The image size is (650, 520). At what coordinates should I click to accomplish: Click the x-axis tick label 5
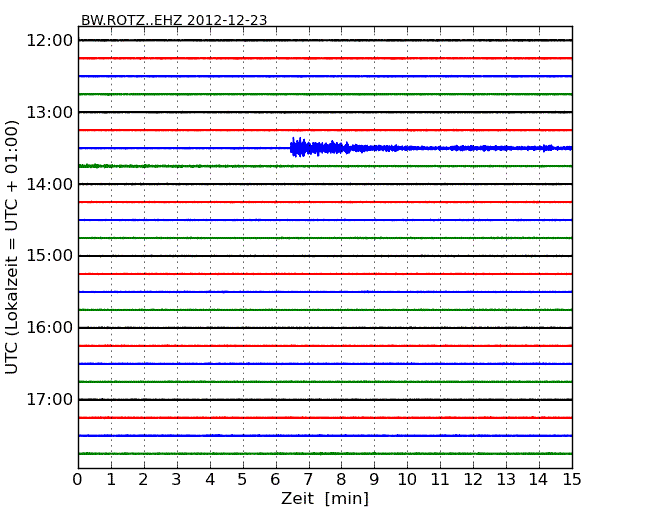[x=243, y=480]
